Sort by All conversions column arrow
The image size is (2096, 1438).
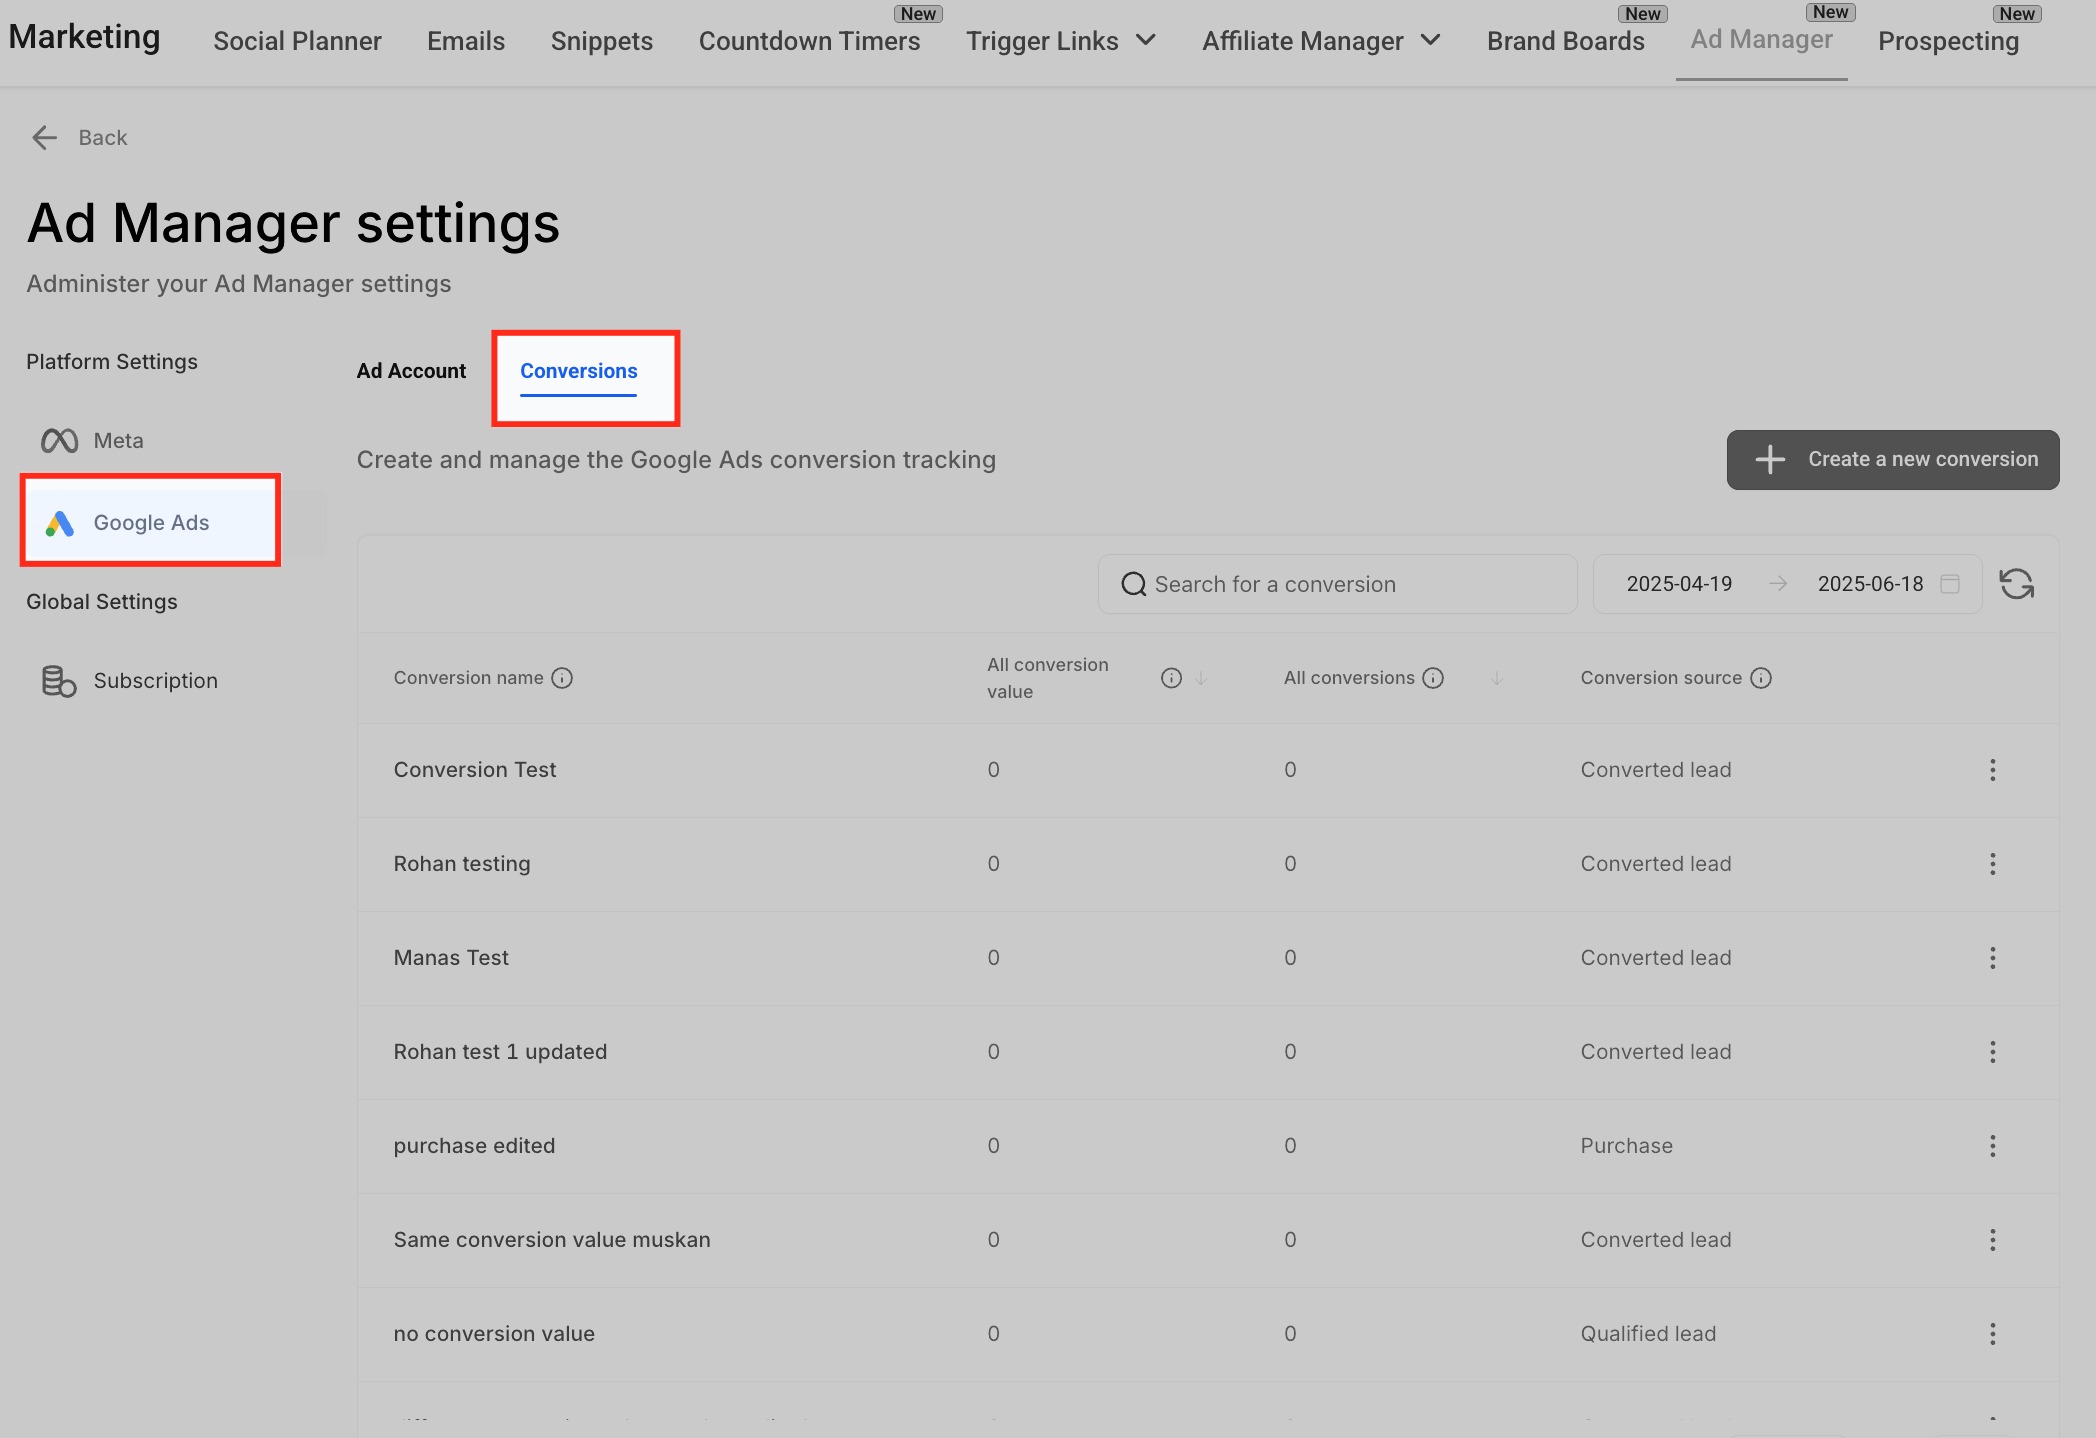point(1496,678)
